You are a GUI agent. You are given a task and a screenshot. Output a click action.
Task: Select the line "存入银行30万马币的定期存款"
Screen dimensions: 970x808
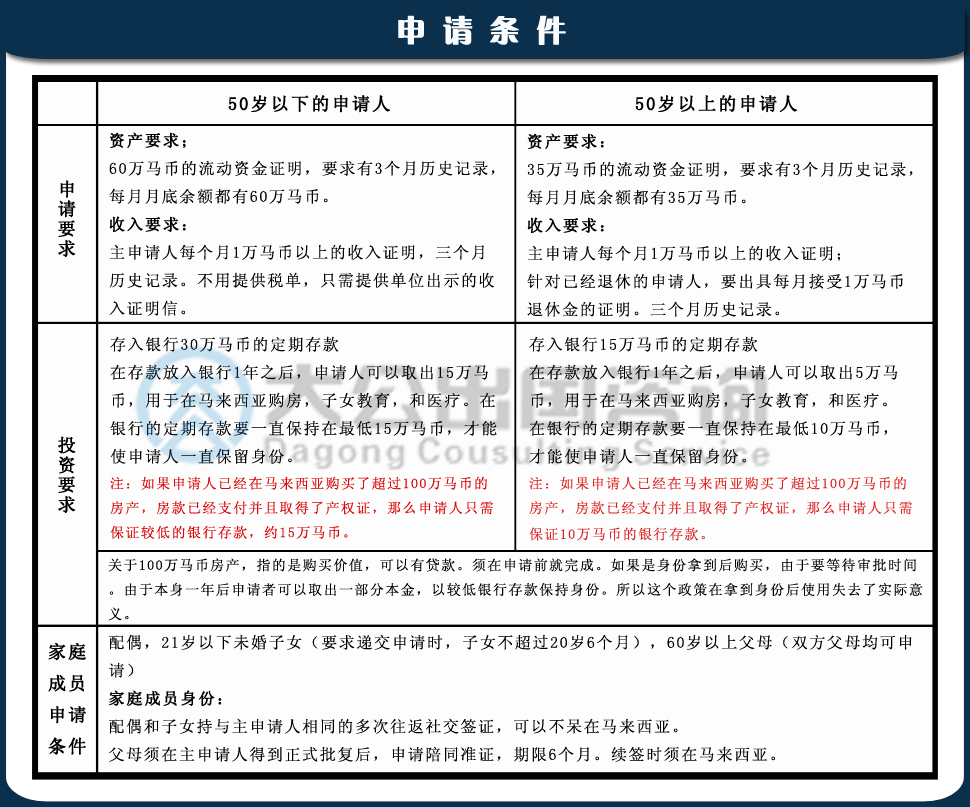225,344
